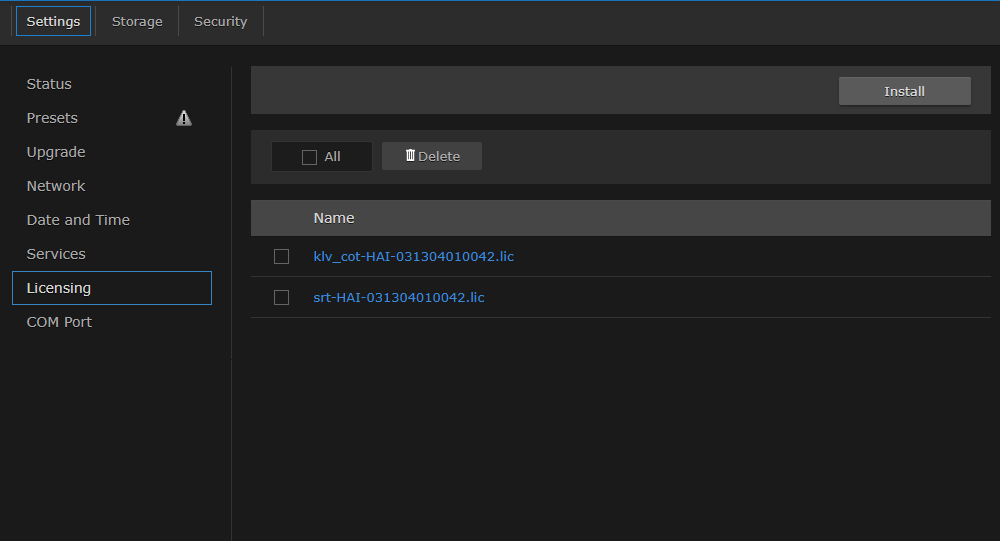Go to COM Port settings
Viewport: 1000px width, 541px height.
tap(59, 322)
